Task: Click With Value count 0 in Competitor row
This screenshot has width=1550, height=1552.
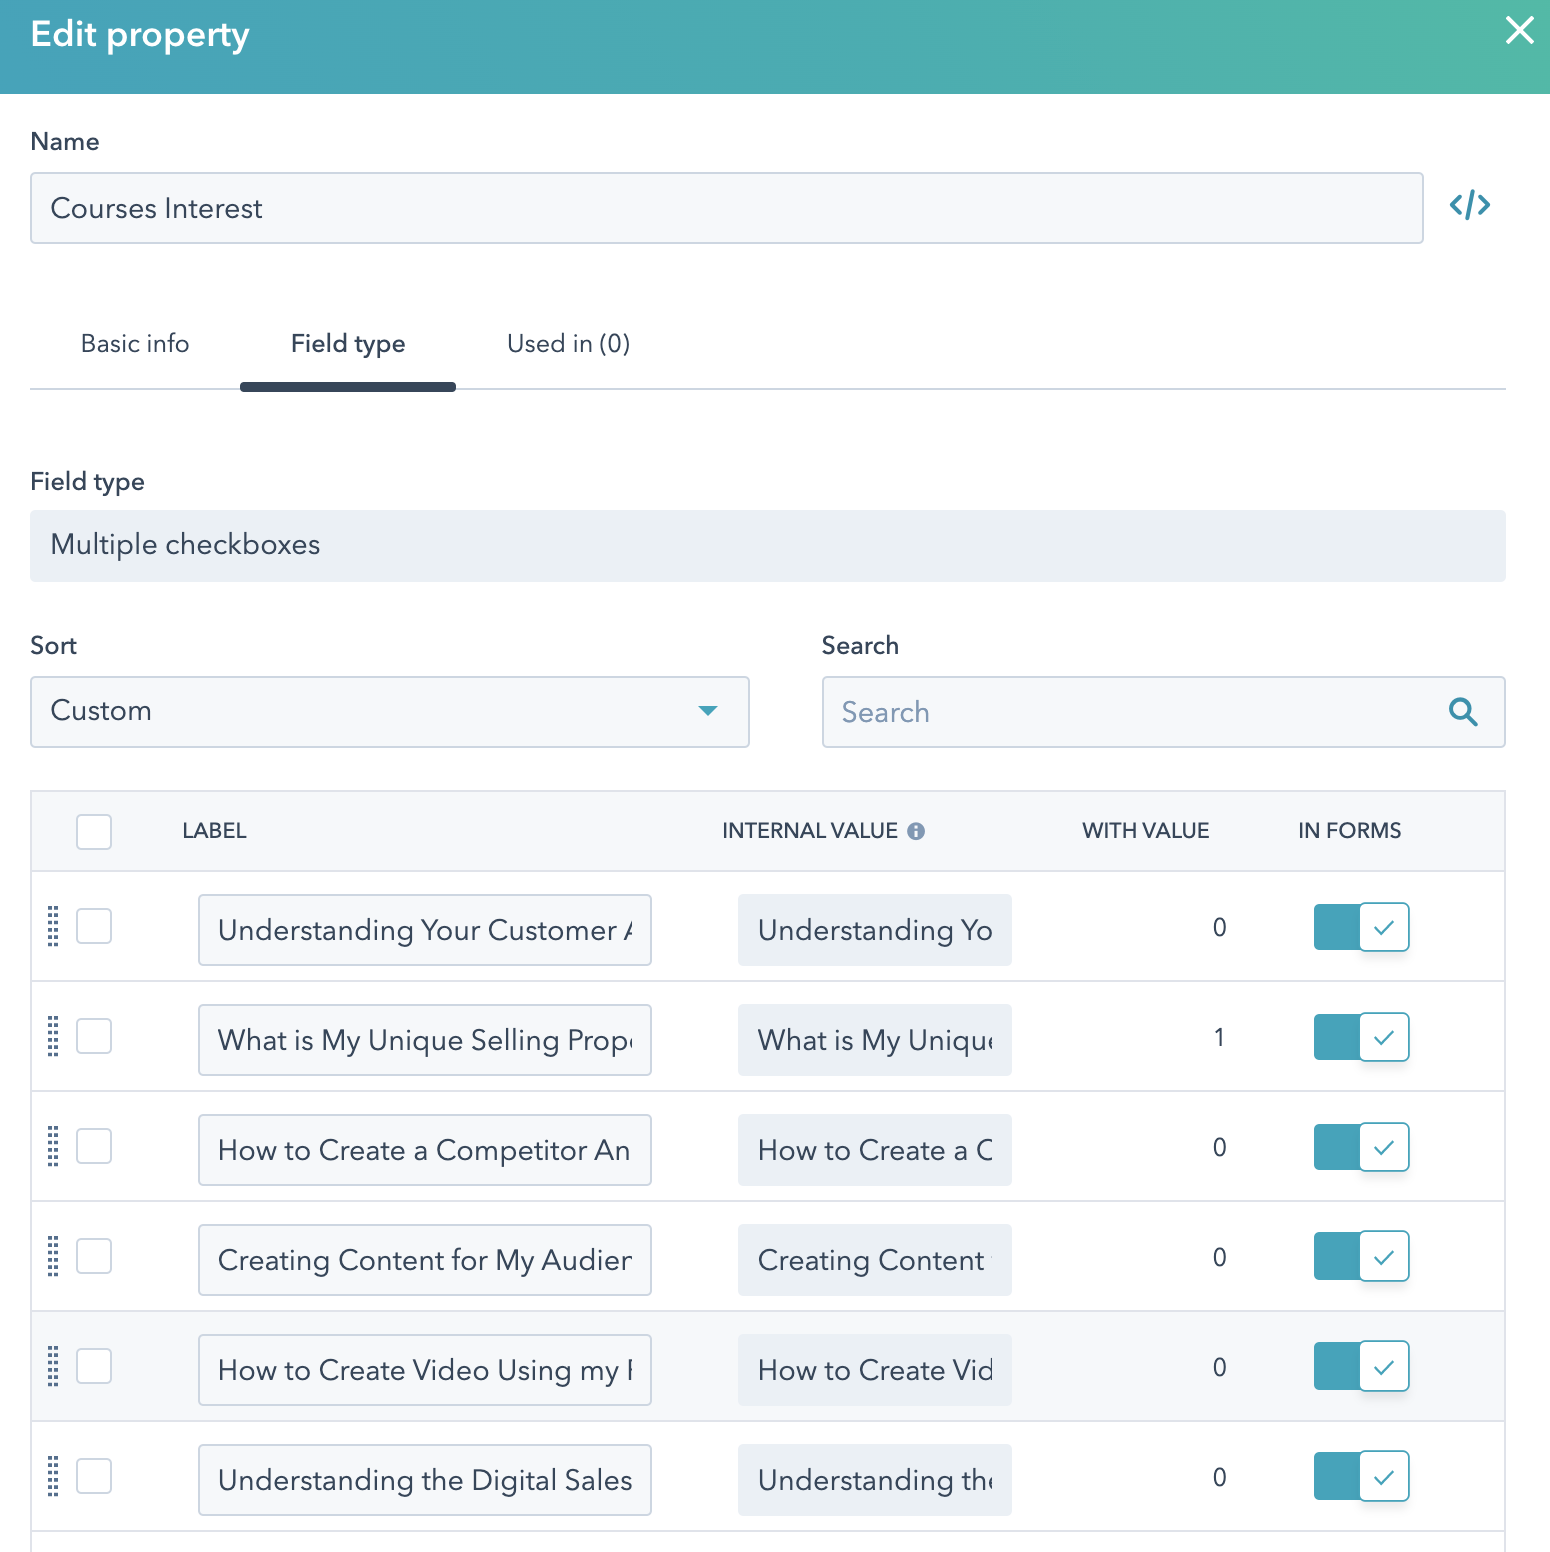Action: (x=1219, y=1147)
